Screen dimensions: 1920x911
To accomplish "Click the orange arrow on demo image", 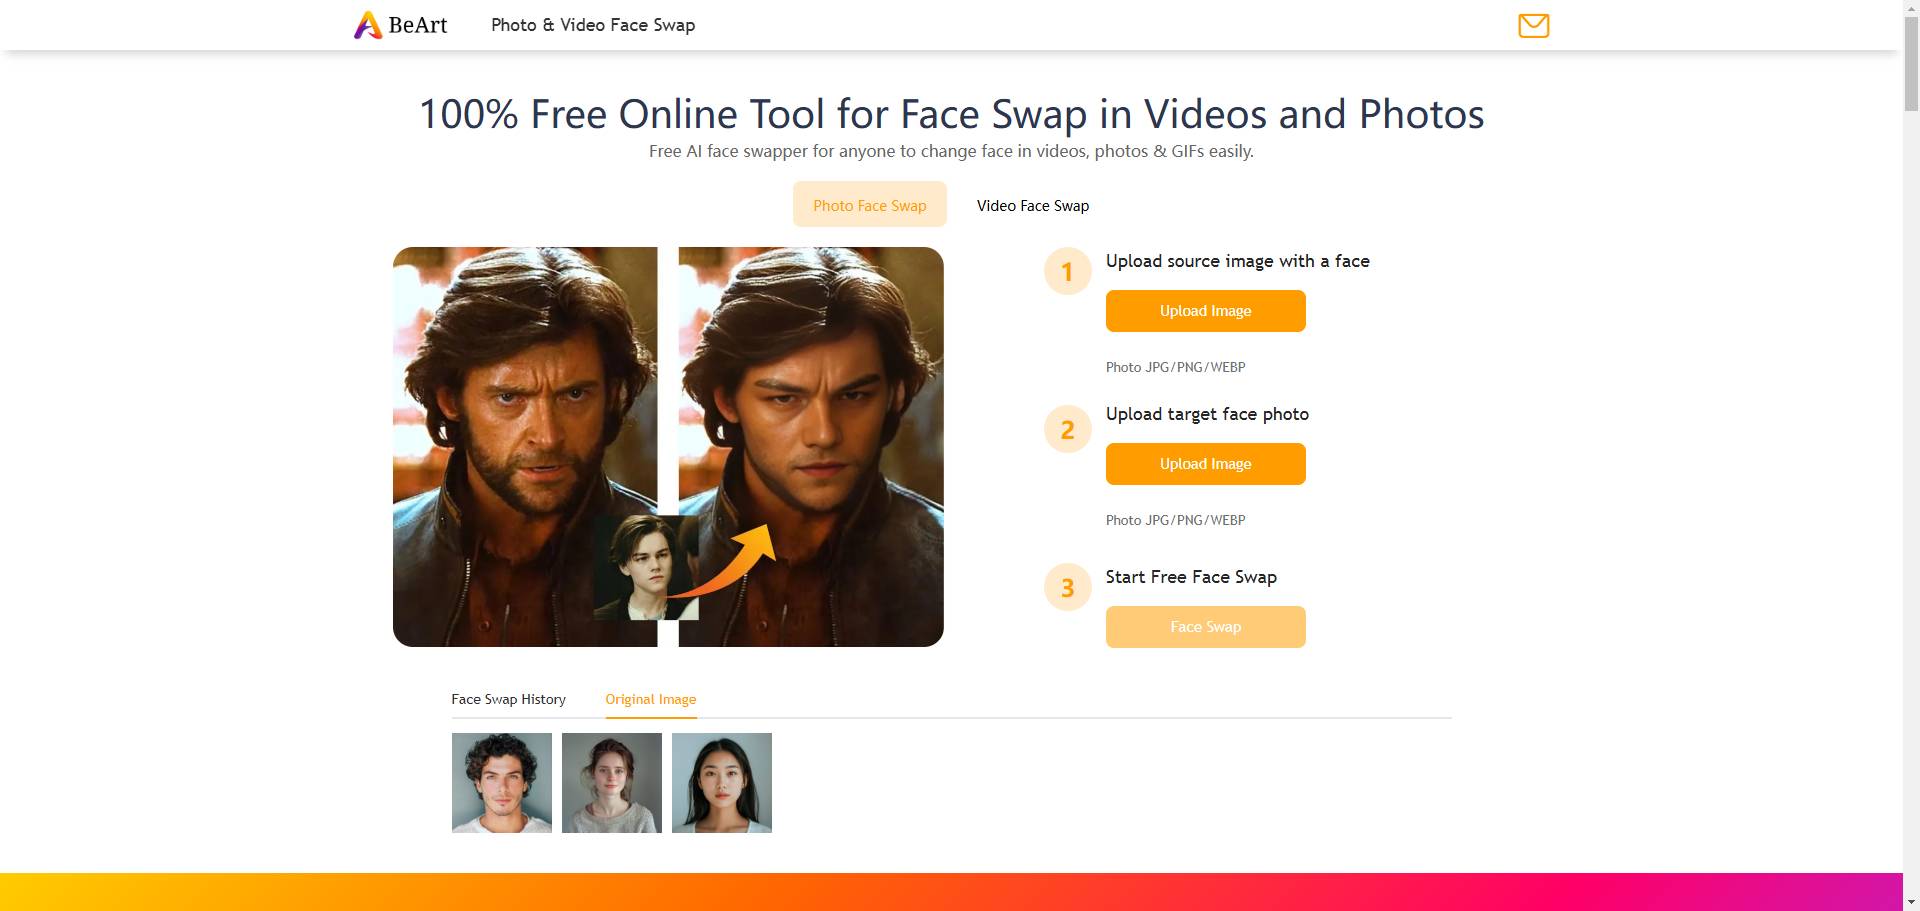I will [725, 563].
